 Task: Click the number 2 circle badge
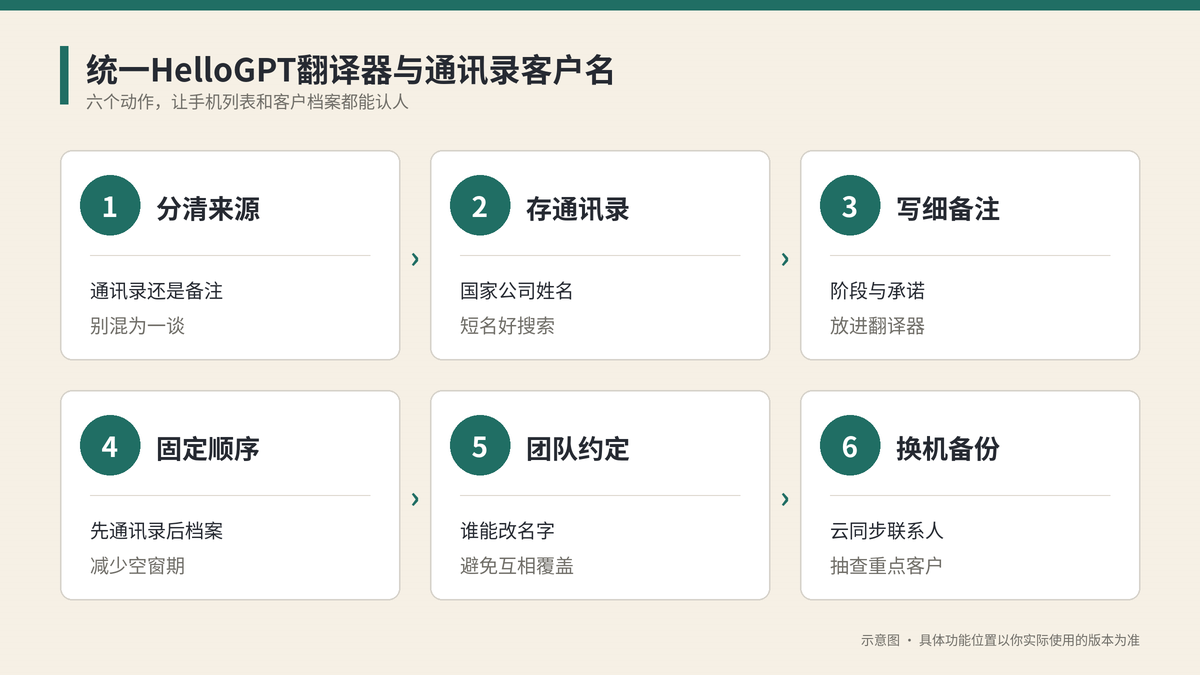tap(480, 207)
